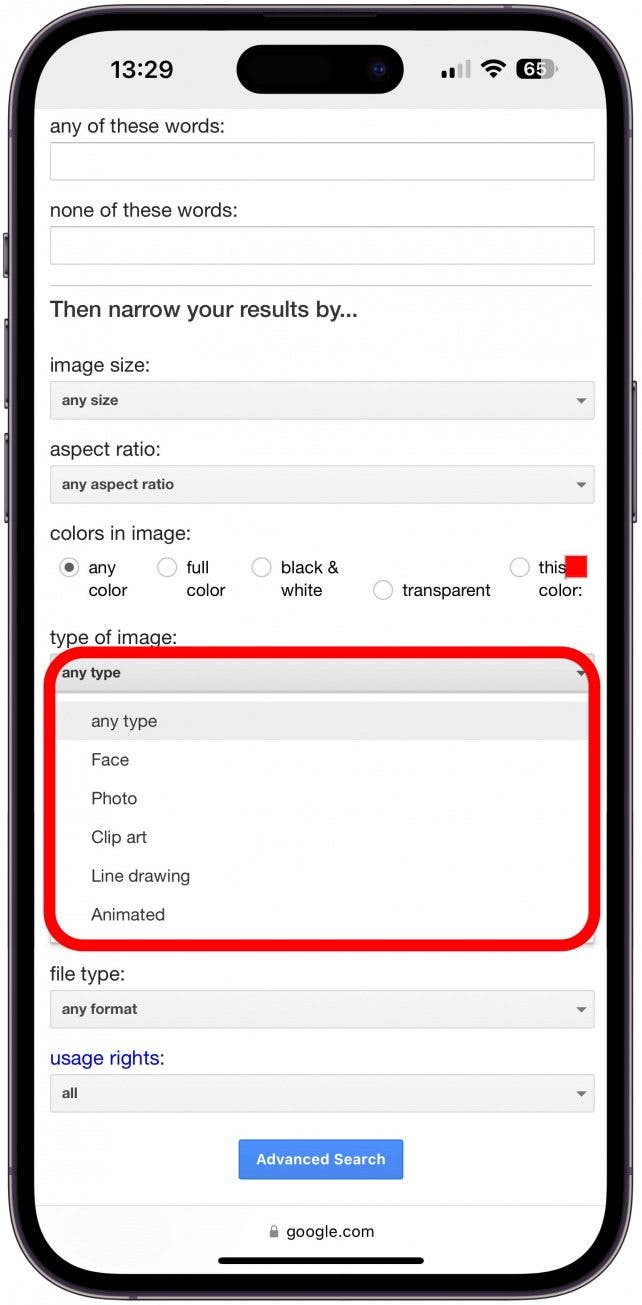Open the red color swatch picker
The width and height of the screenshot is (642, 1305).
(x=576, y=567)
